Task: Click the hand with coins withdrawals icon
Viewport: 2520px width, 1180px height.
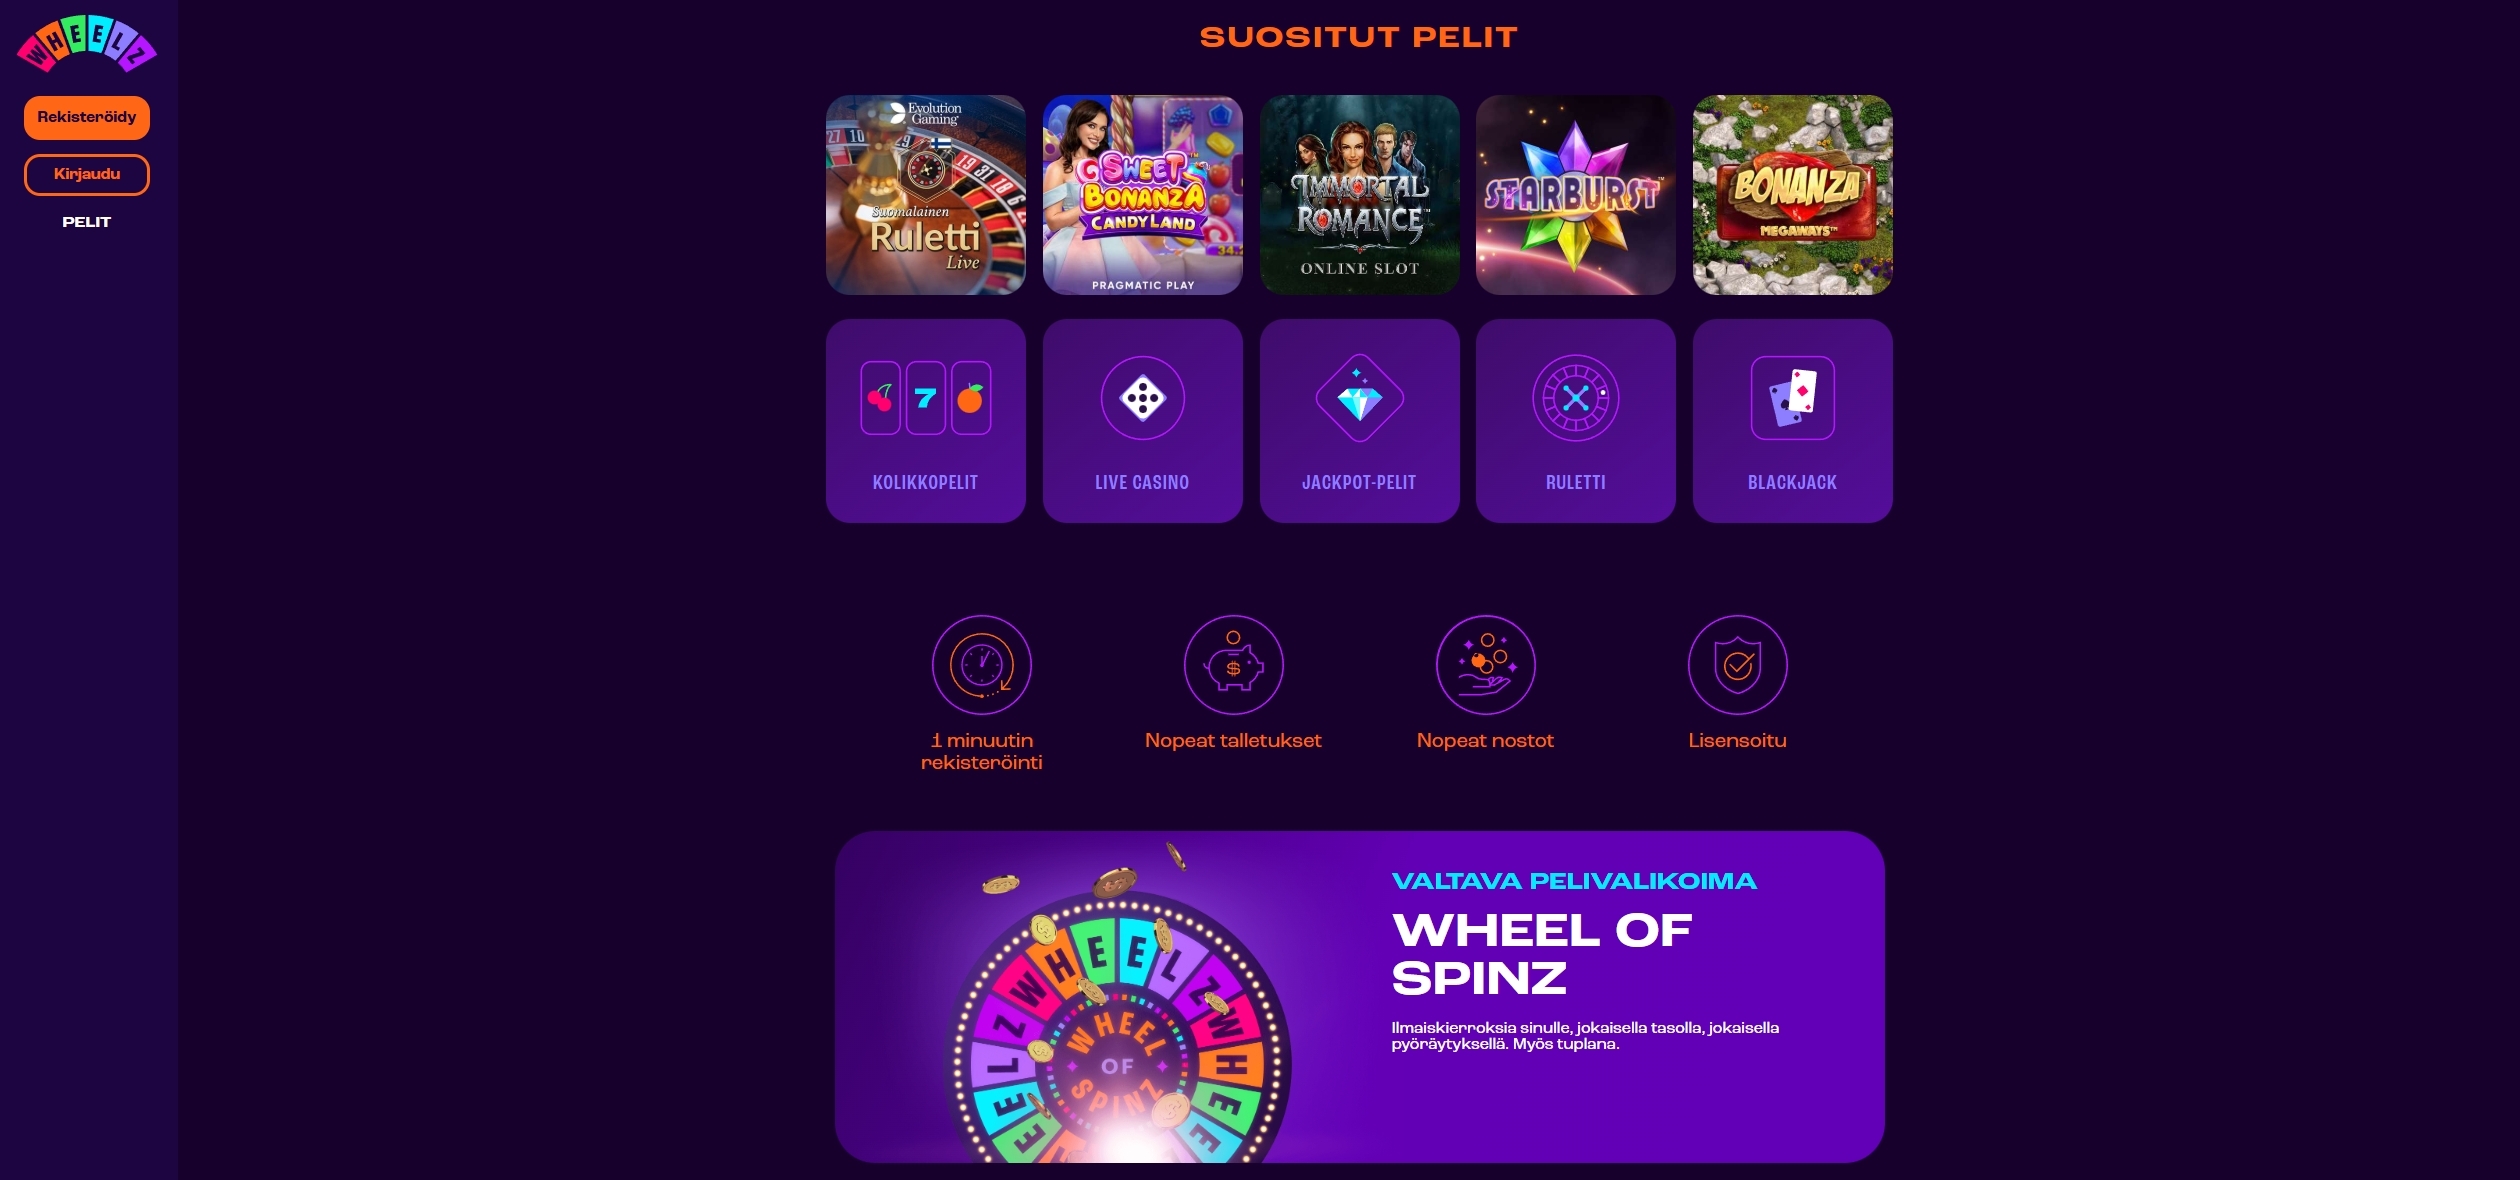Action: pos(1485,665)
